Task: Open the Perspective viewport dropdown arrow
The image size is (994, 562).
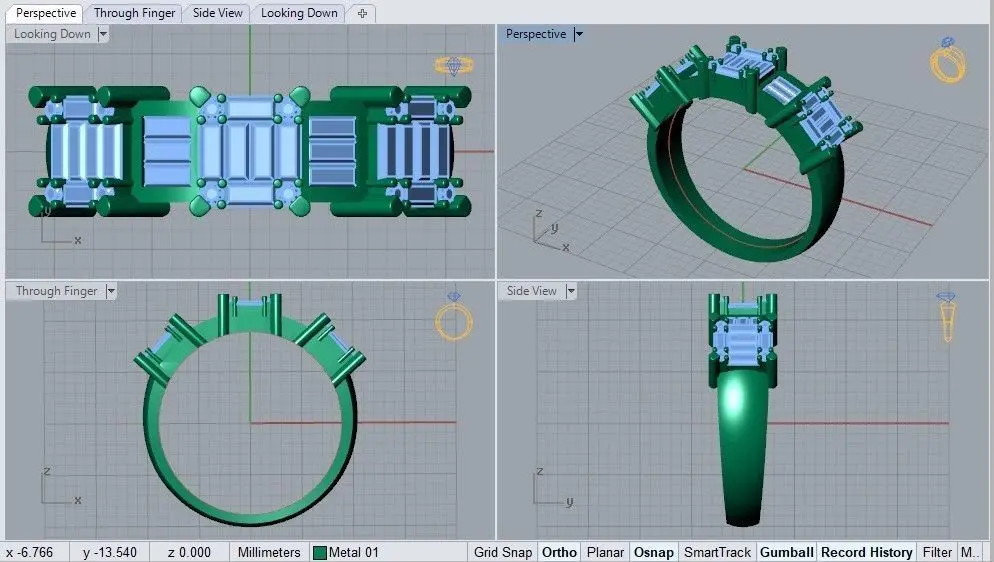Action: click(578, 34)
